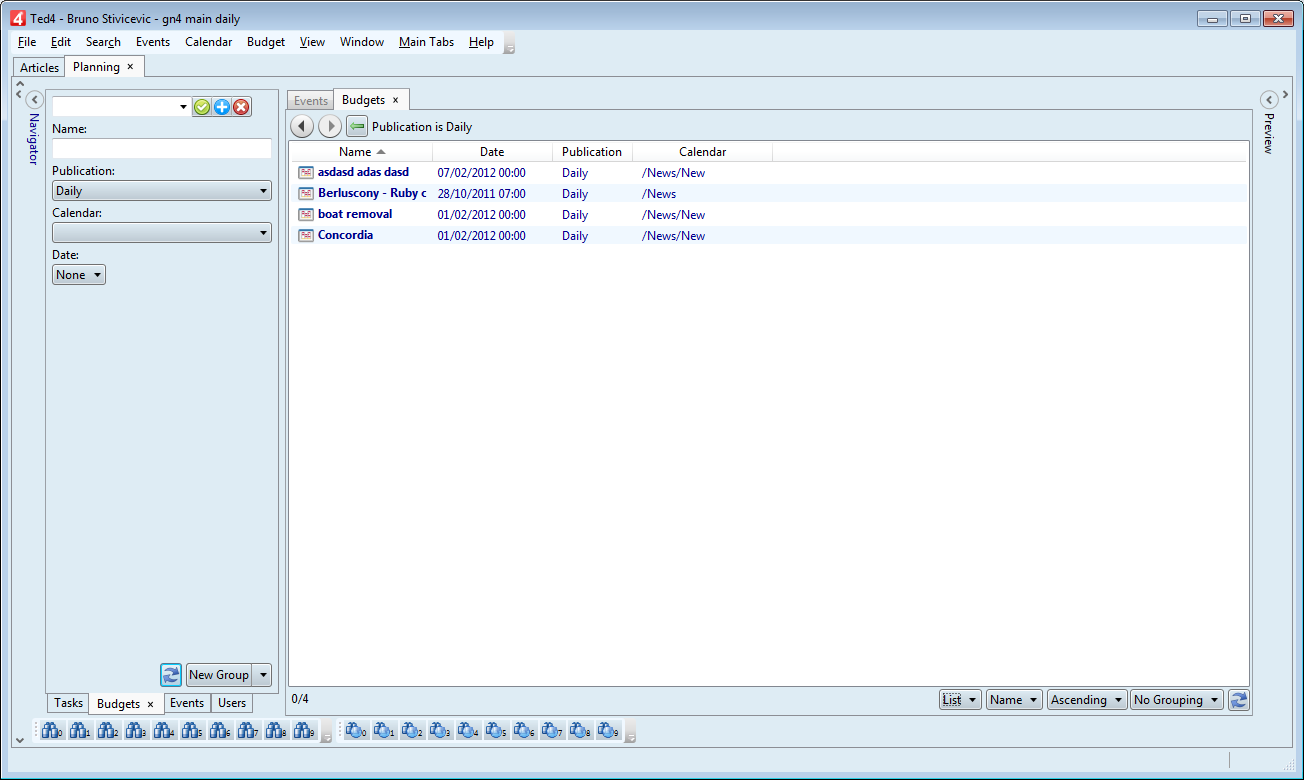The height and width of the screenshot is (780, 1304).
Task: Open the Date dropdown set to None
Action: click(79, 275)
